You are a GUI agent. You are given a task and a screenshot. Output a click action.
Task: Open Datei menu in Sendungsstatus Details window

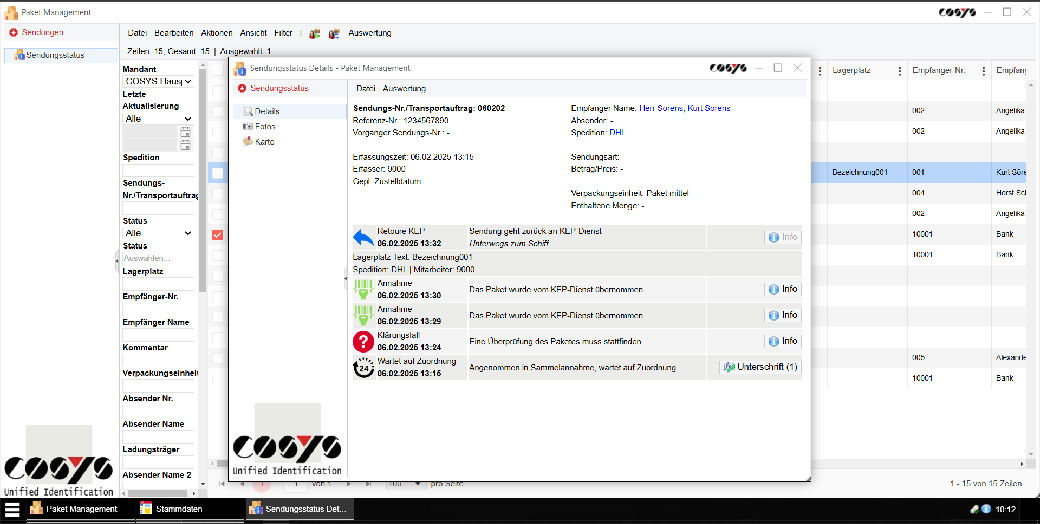[x=365, y=88]
